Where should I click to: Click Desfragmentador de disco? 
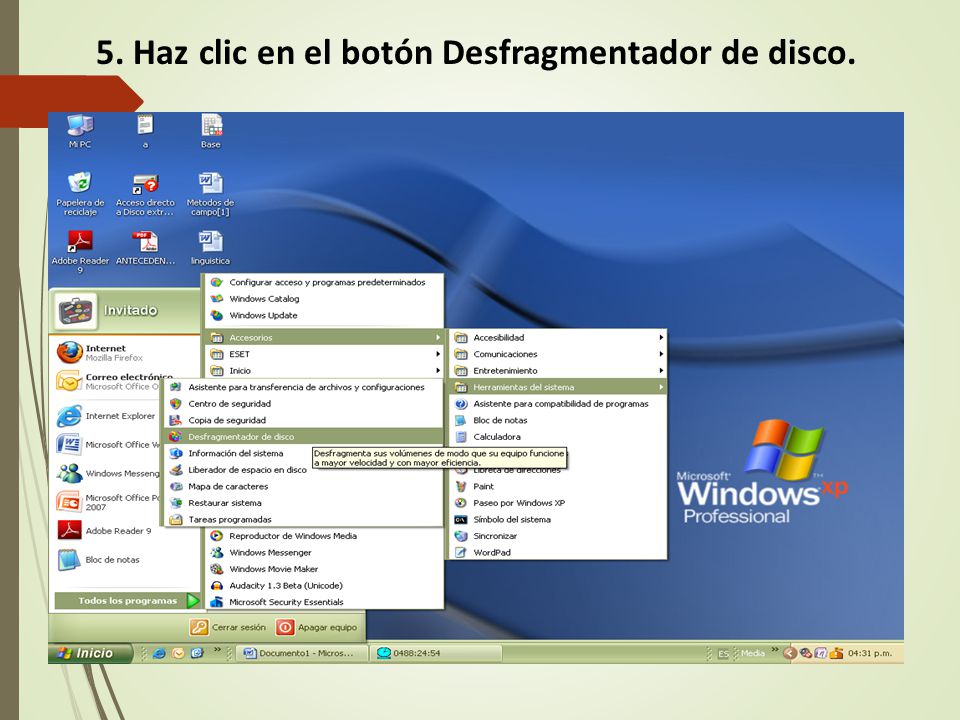click(x=305, y=437)
